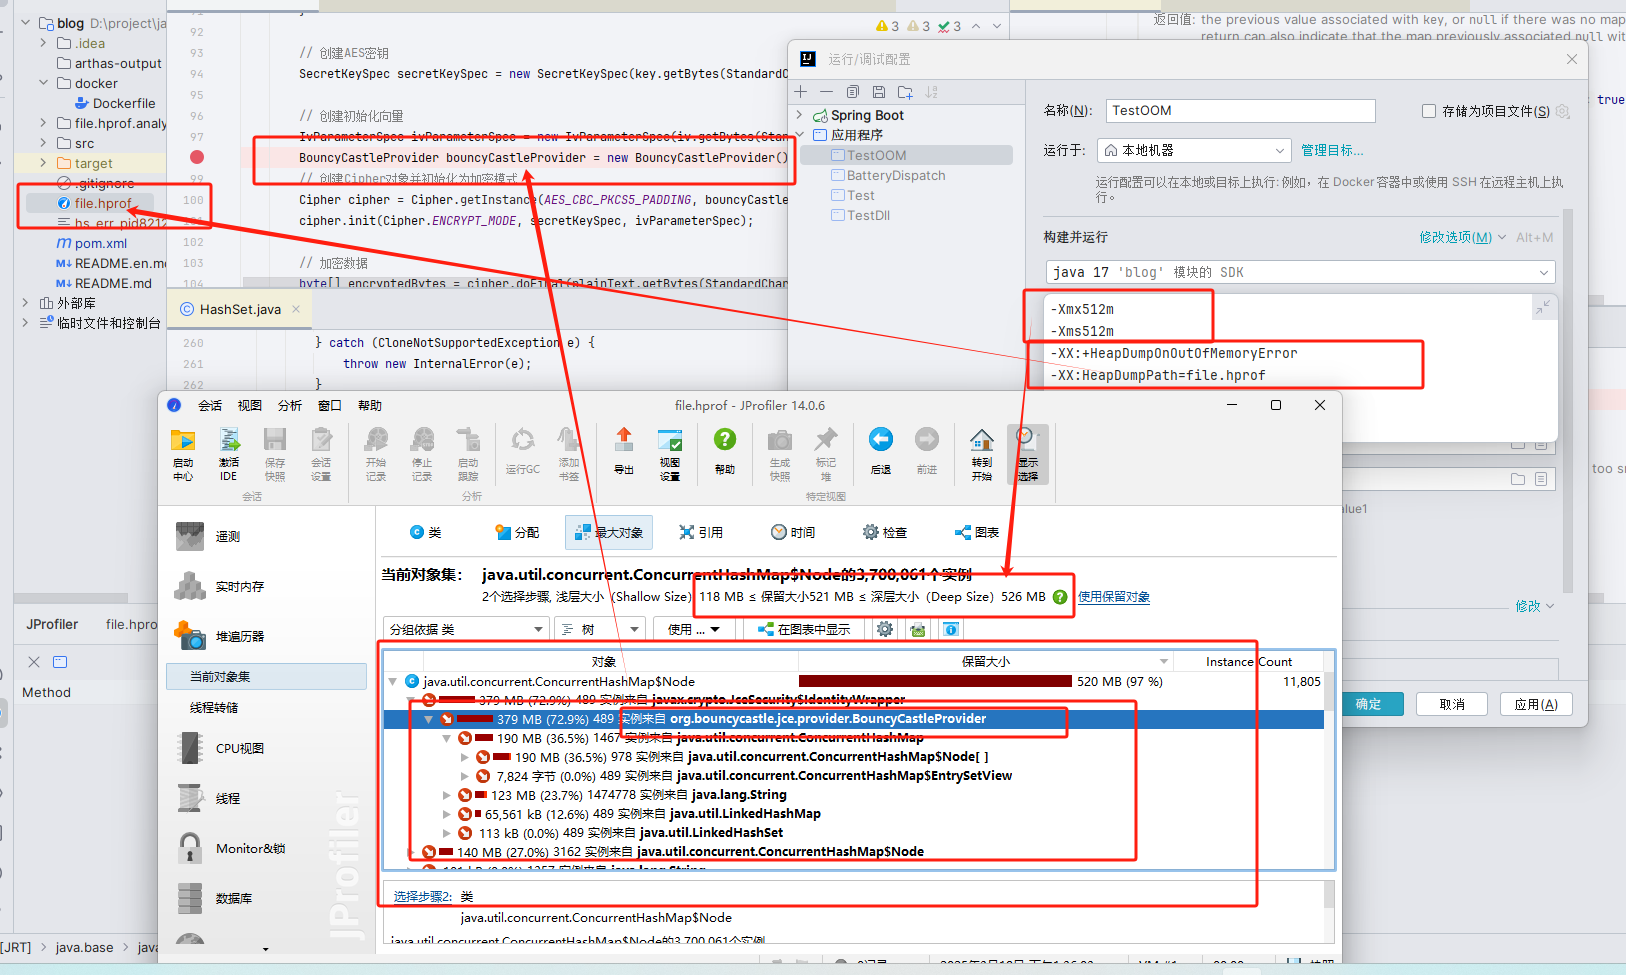Open the 视图 menu in JProfiler

[x=250, y=405]
